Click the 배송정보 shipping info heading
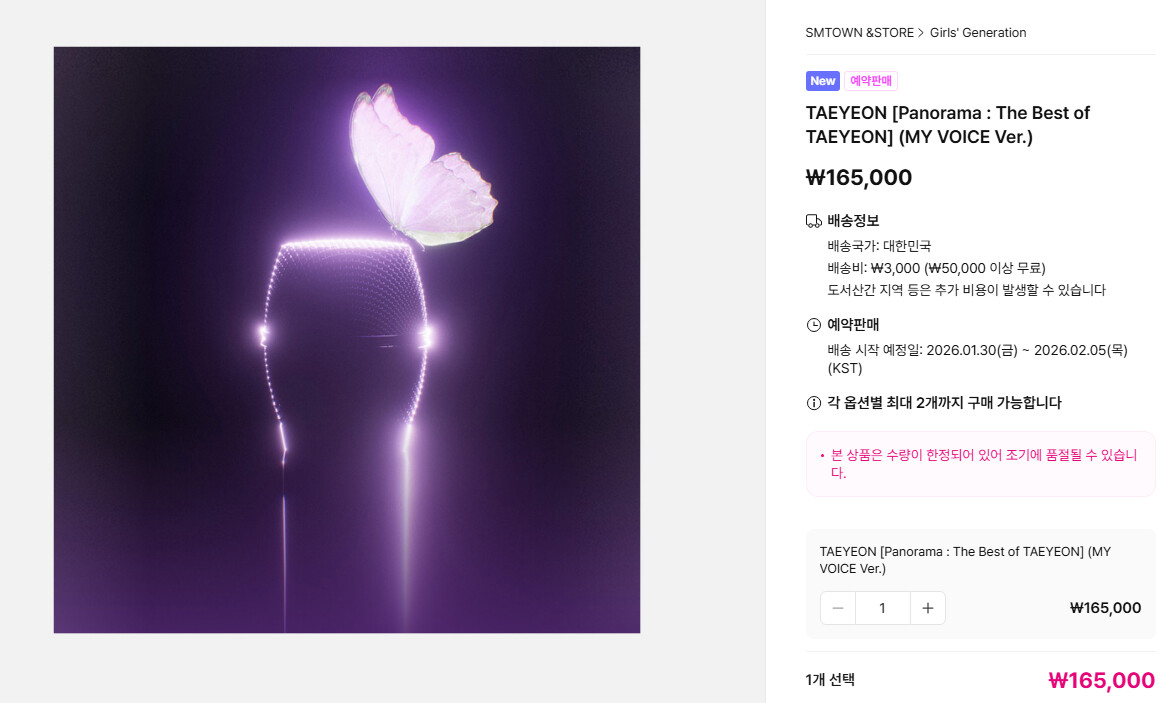The image size is (1167, 703). pyautogui.click(x=853, y=221)
